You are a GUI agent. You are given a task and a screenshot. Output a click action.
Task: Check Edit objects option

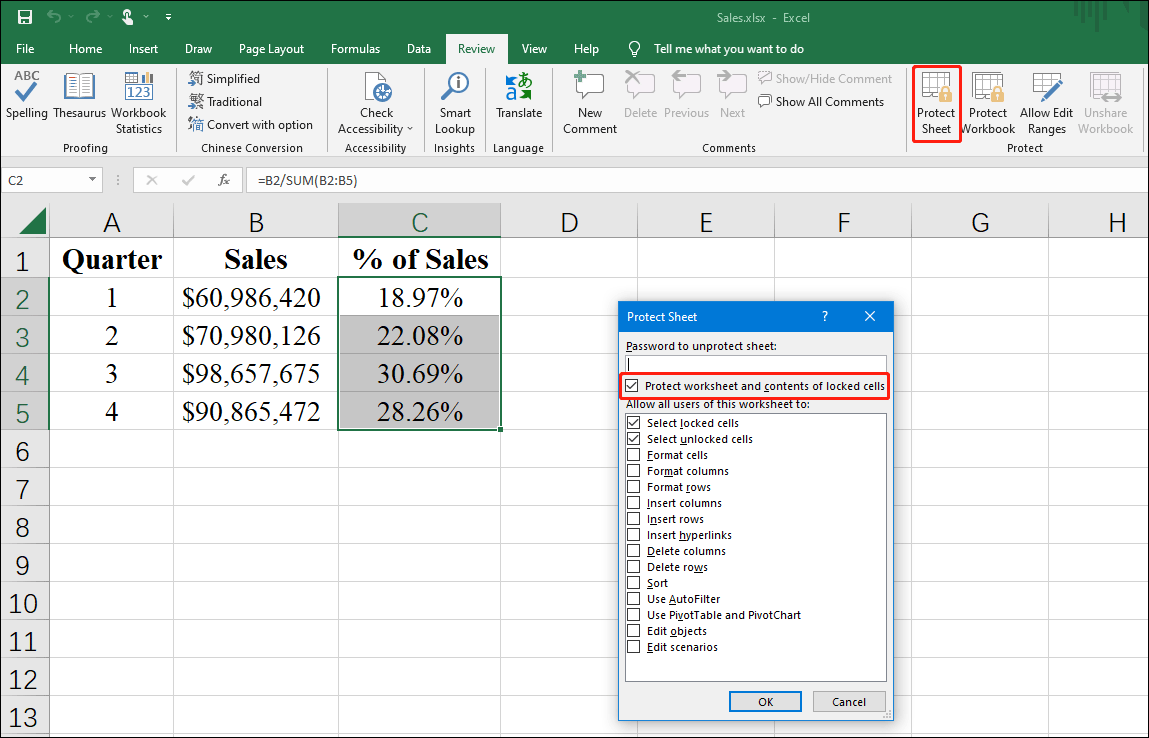(634, 631)
